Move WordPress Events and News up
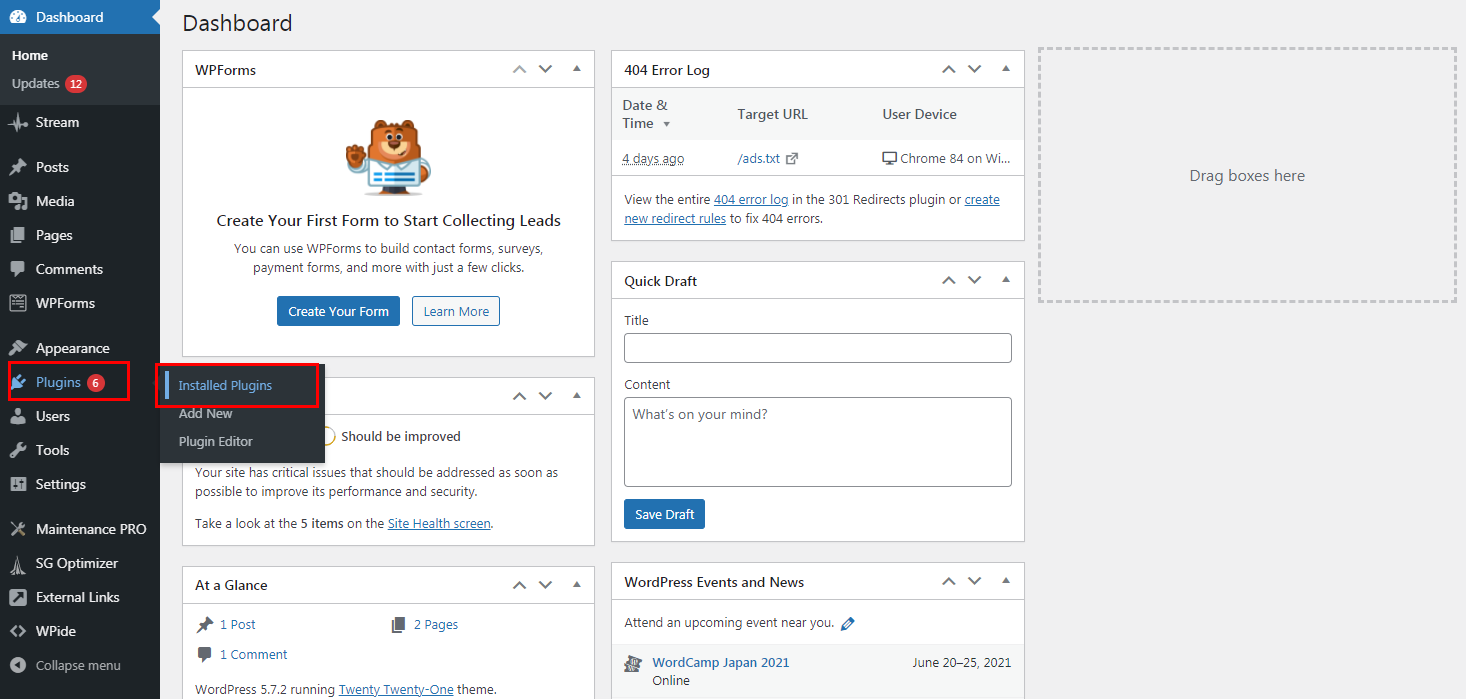This screenshot has height=699, width=1466. tap(948, 581)
